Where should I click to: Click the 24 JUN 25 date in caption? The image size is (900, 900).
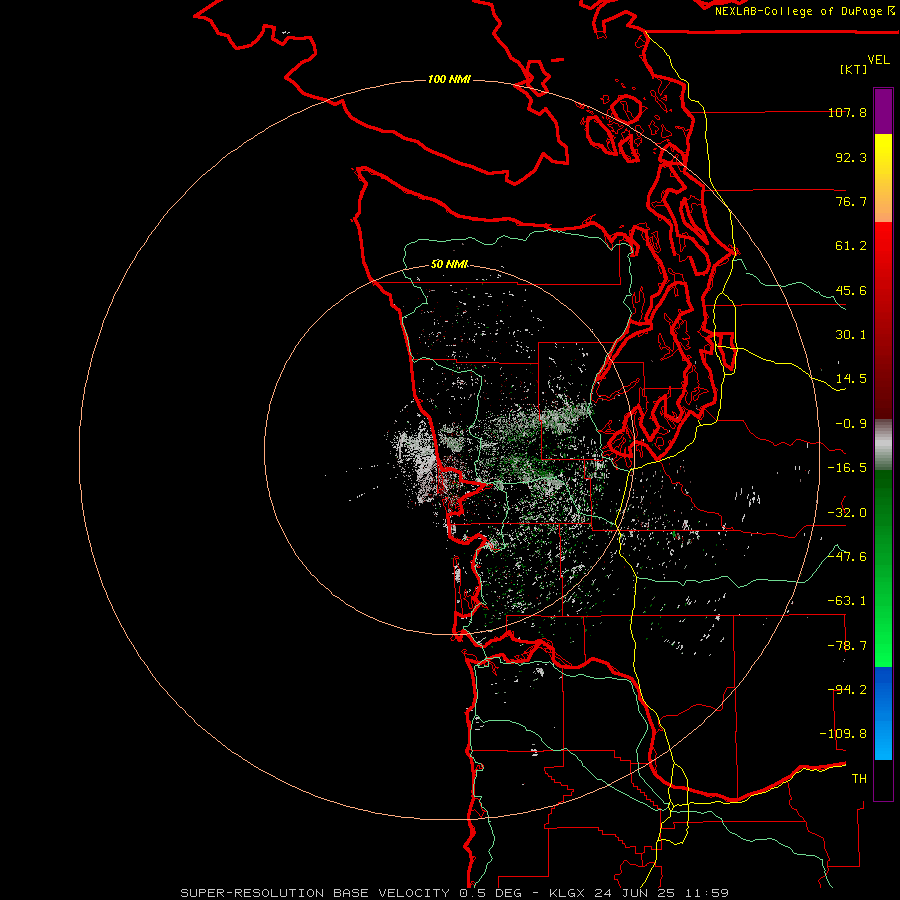pos(637,893)
